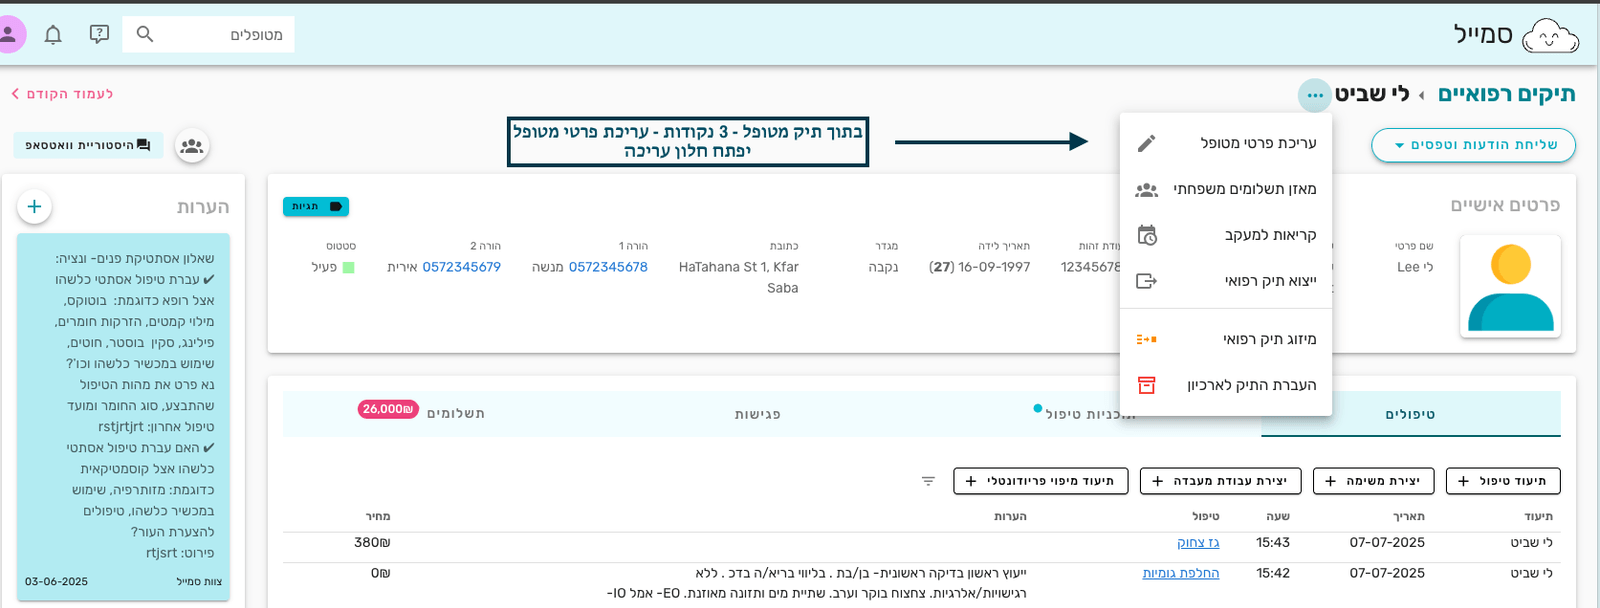Click יצירת עבודת מעבדה button
This screenshot has height=608, width=1600.
coord(1221,481)
